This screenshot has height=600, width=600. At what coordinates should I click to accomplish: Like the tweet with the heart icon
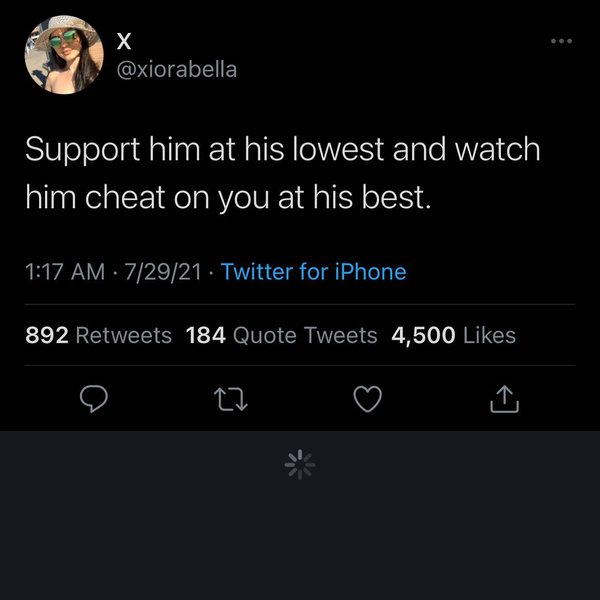click(368, 399)
